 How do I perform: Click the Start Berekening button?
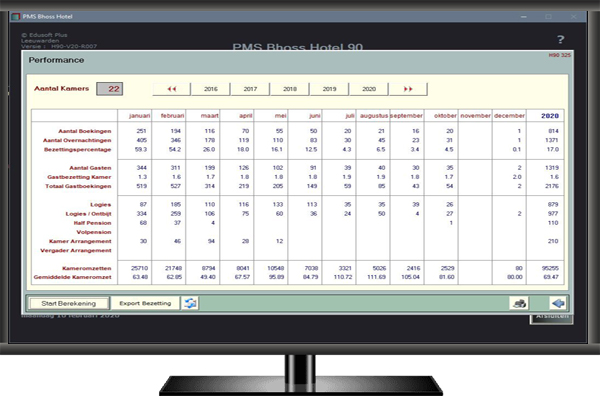pos(68,303)
